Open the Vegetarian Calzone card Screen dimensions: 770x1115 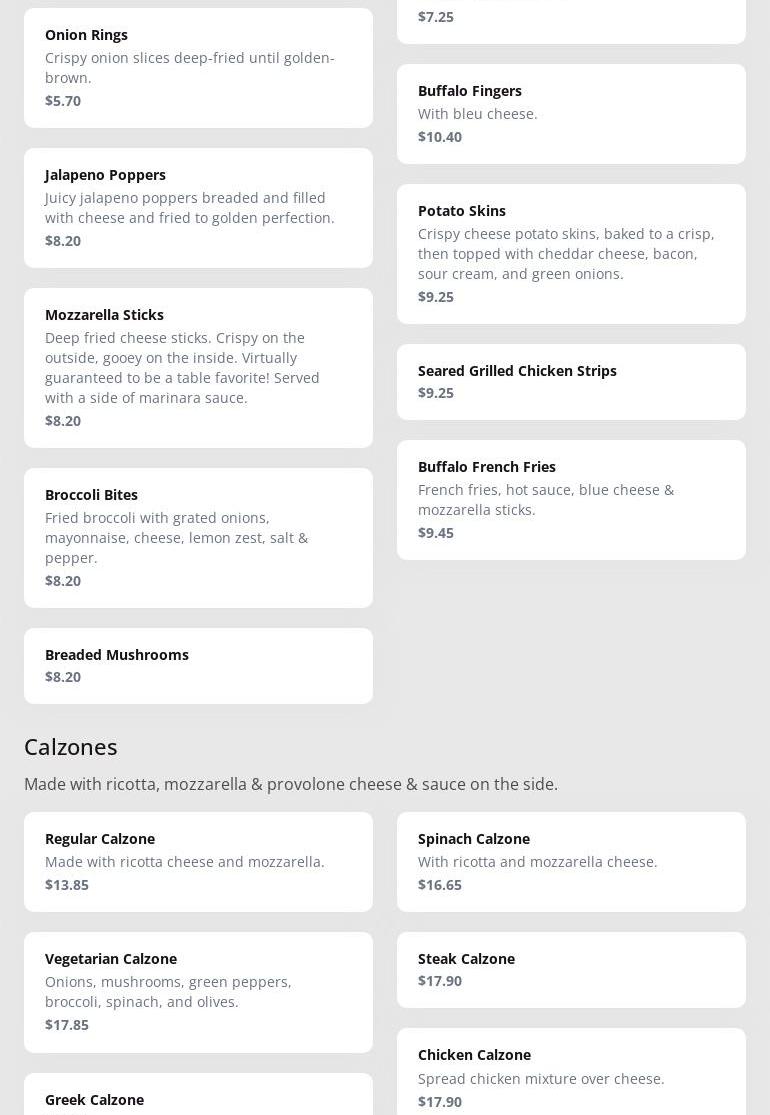click(x=198, y=993)
